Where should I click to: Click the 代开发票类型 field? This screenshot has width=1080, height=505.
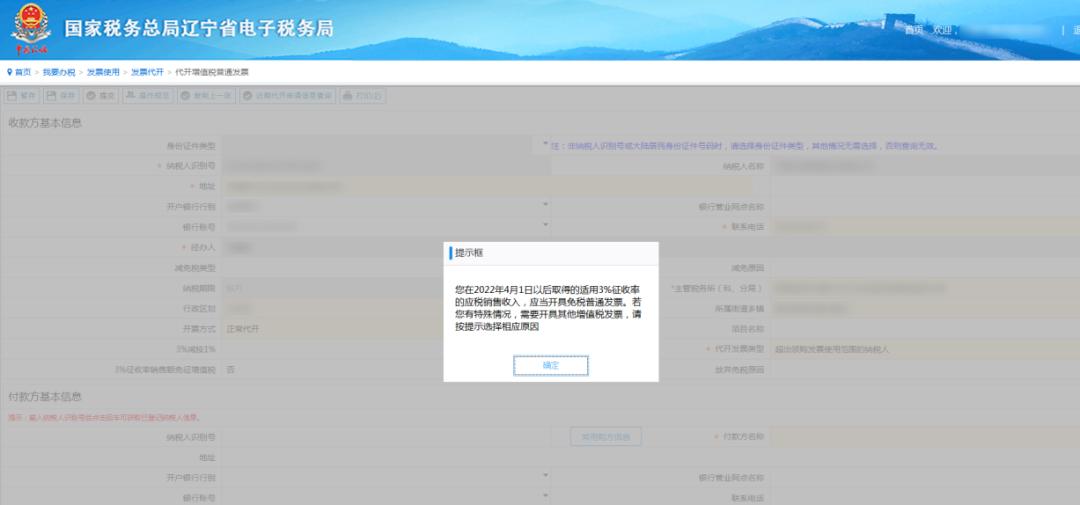pos(925,349)
